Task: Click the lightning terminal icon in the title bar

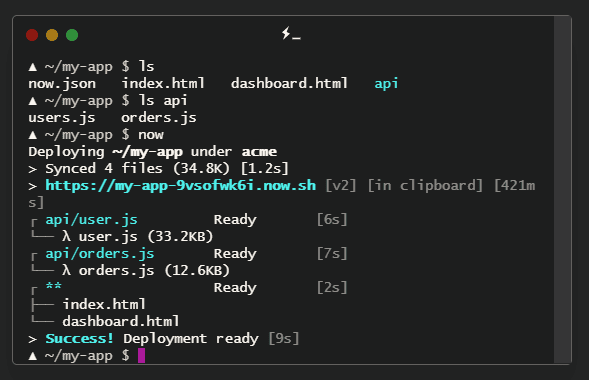Action: [x=291, y=33]
